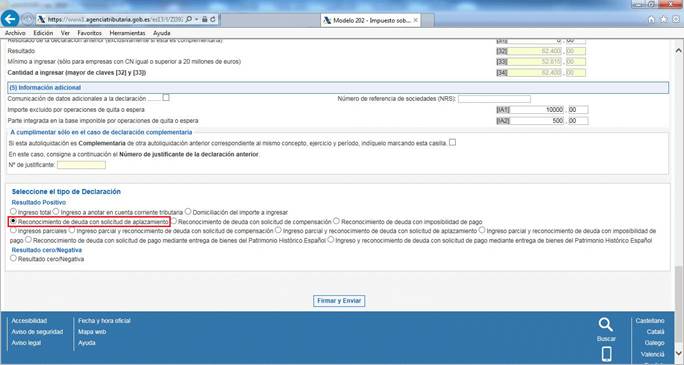The image size is (684, 365).
Task: Click the mobile phone icon in footer
Action: [606, 354]
